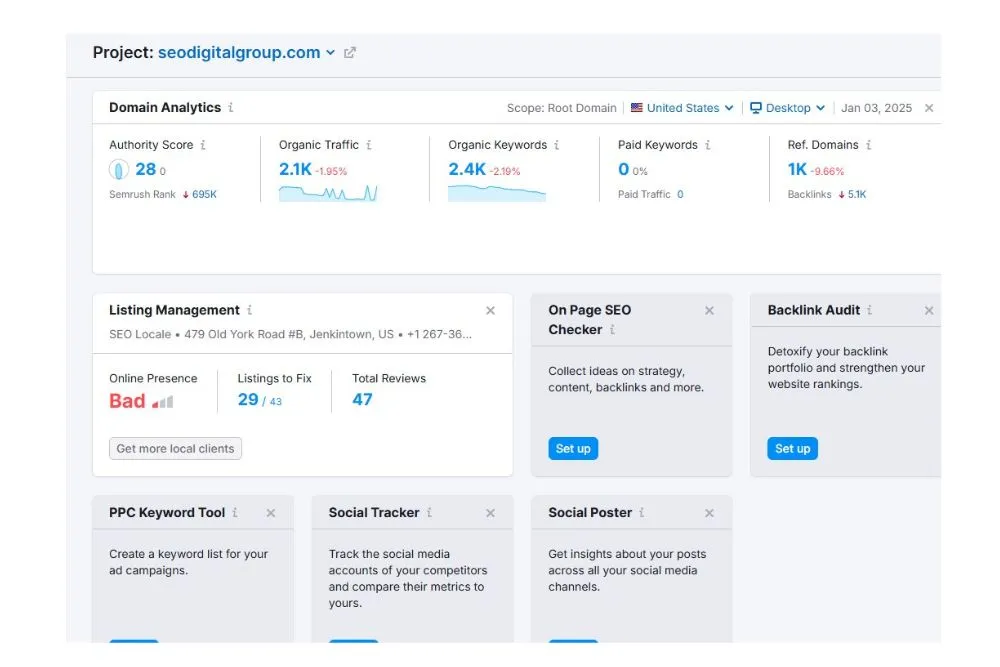Open the Paid Keywords value 0
Viewport: 1000px width, 667px height.
[623, 169]
